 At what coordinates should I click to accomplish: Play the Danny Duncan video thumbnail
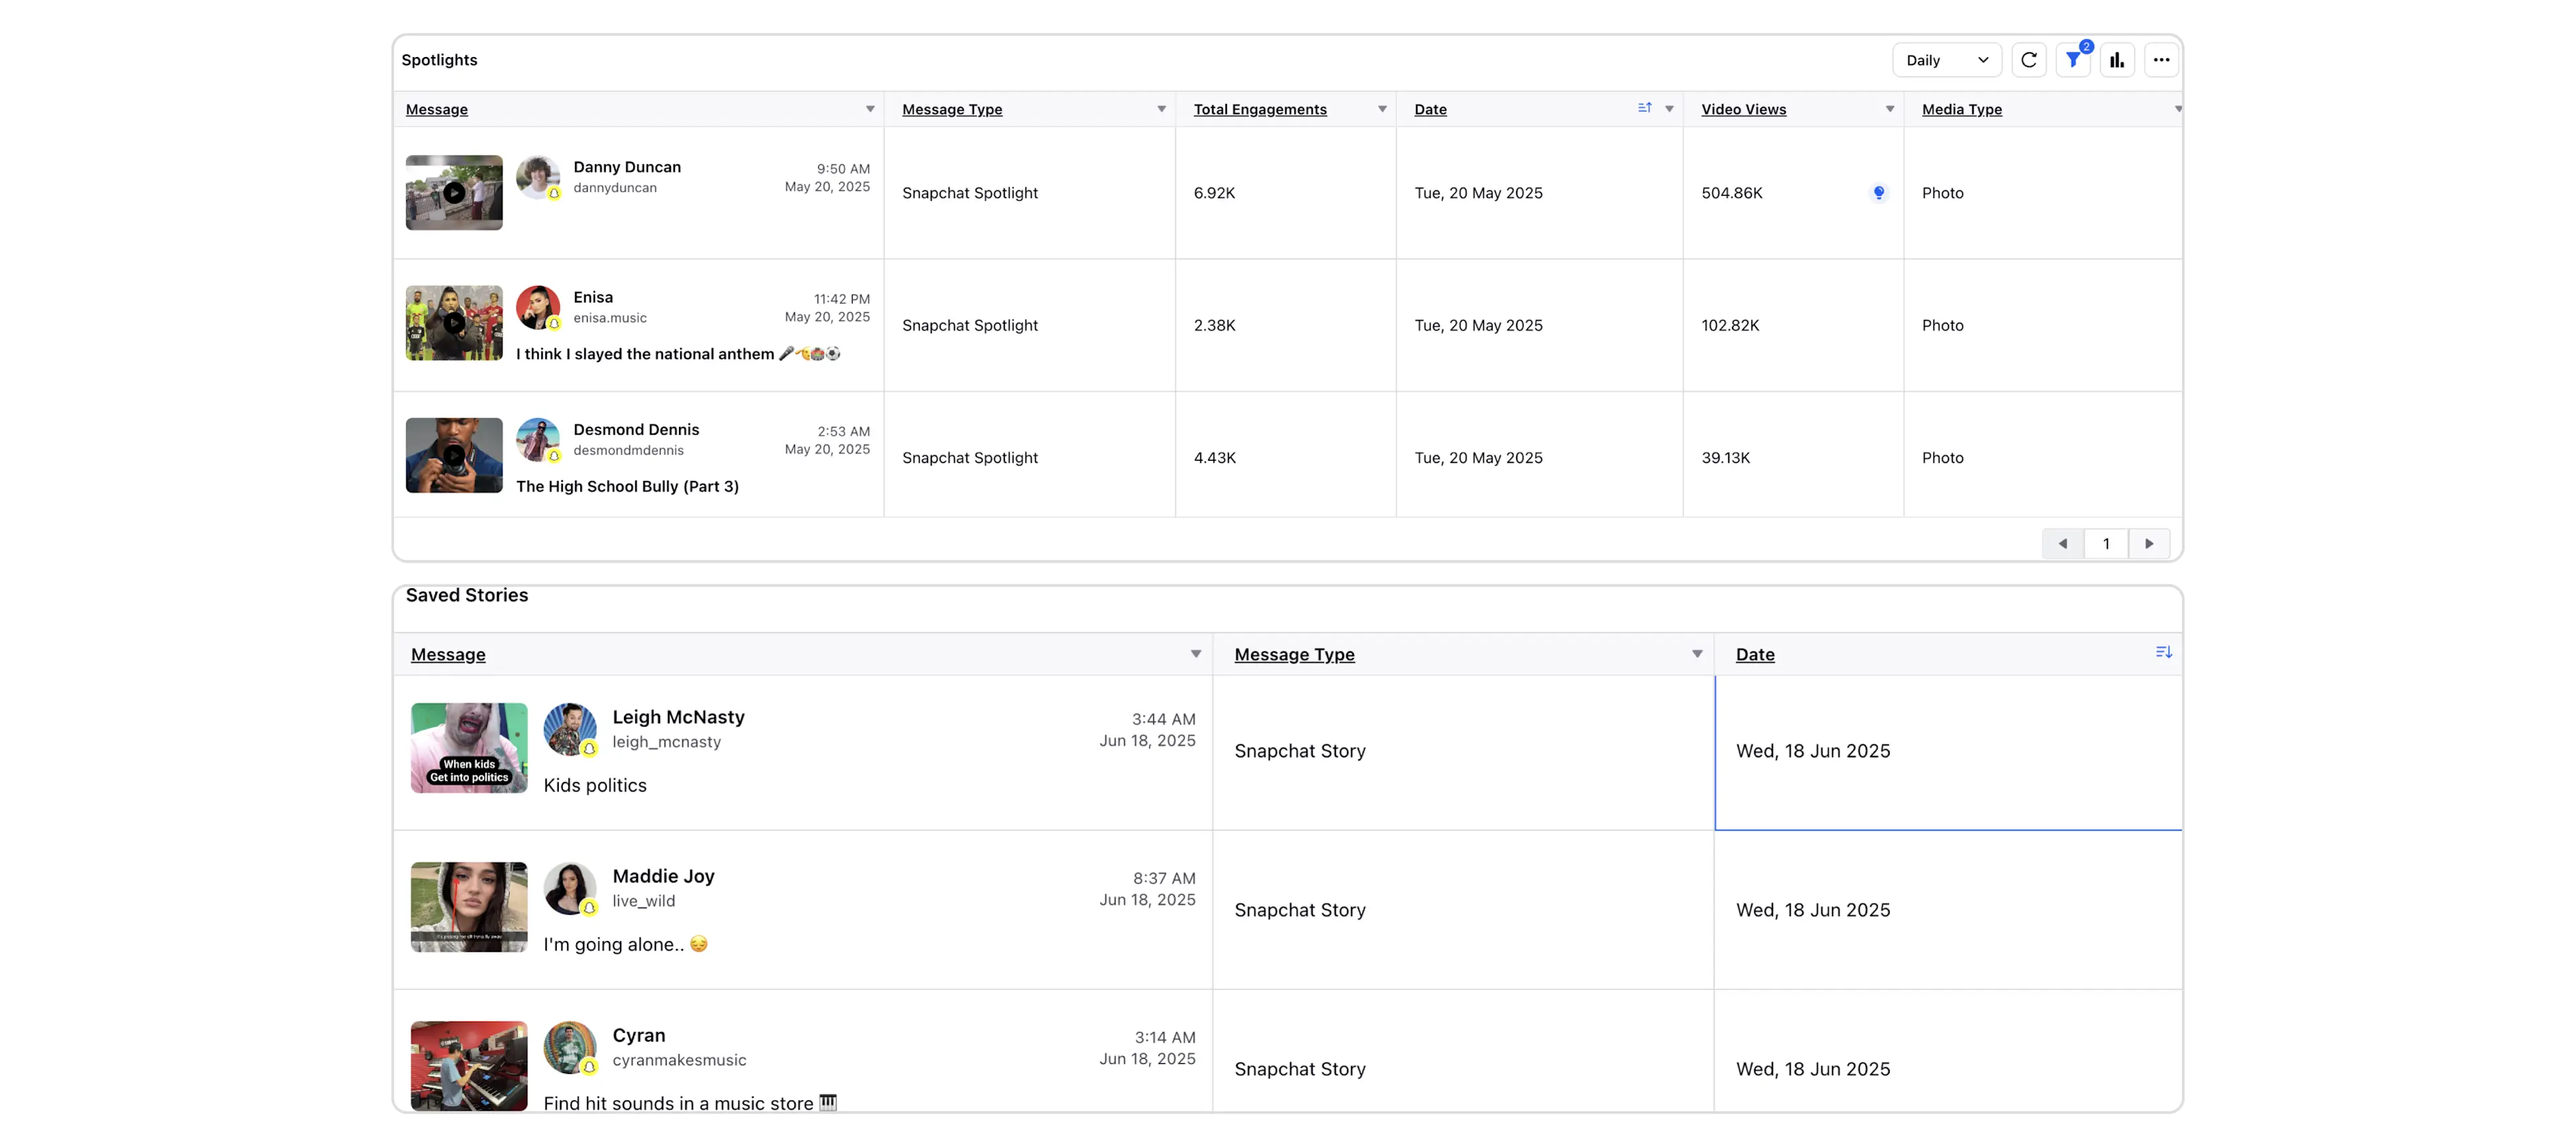point(454,193)
